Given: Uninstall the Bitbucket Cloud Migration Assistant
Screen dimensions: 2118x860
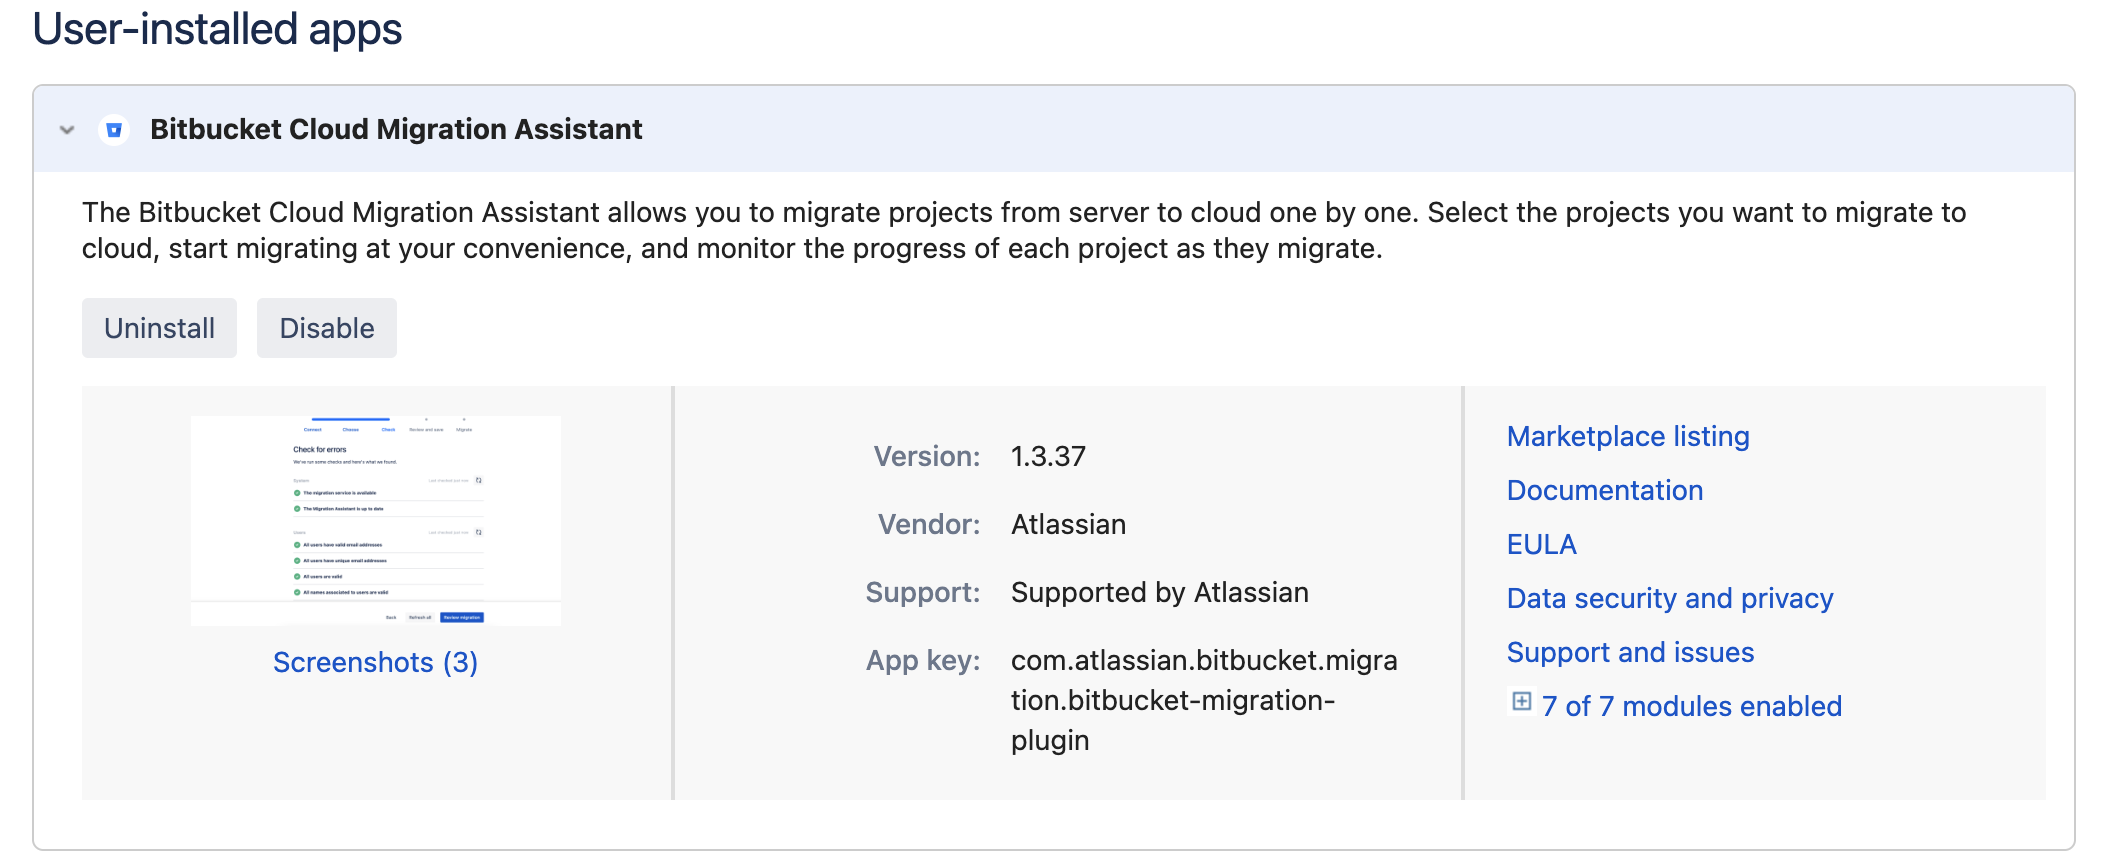Looking at the screenshot, I should [159, 328].
